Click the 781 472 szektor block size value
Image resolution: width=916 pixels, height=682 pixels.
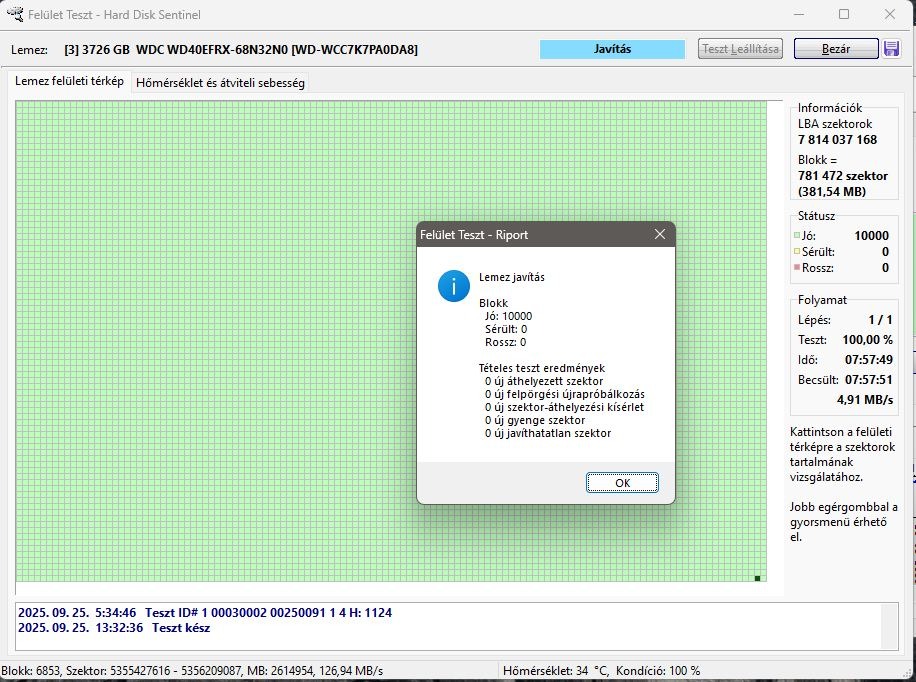pos(843,176)
